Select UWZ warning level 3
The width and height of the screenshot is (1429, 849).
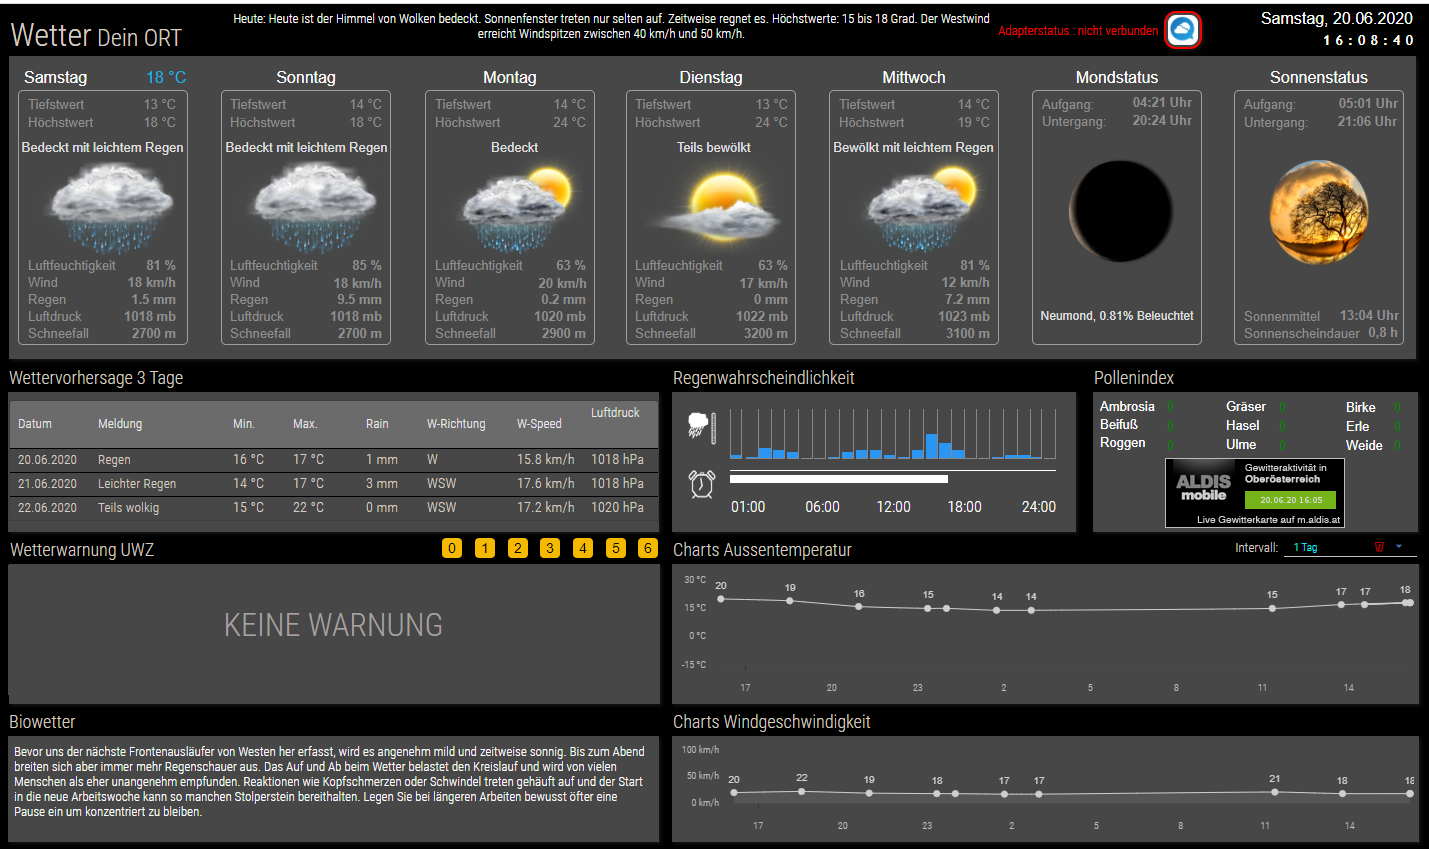point(550,548)
